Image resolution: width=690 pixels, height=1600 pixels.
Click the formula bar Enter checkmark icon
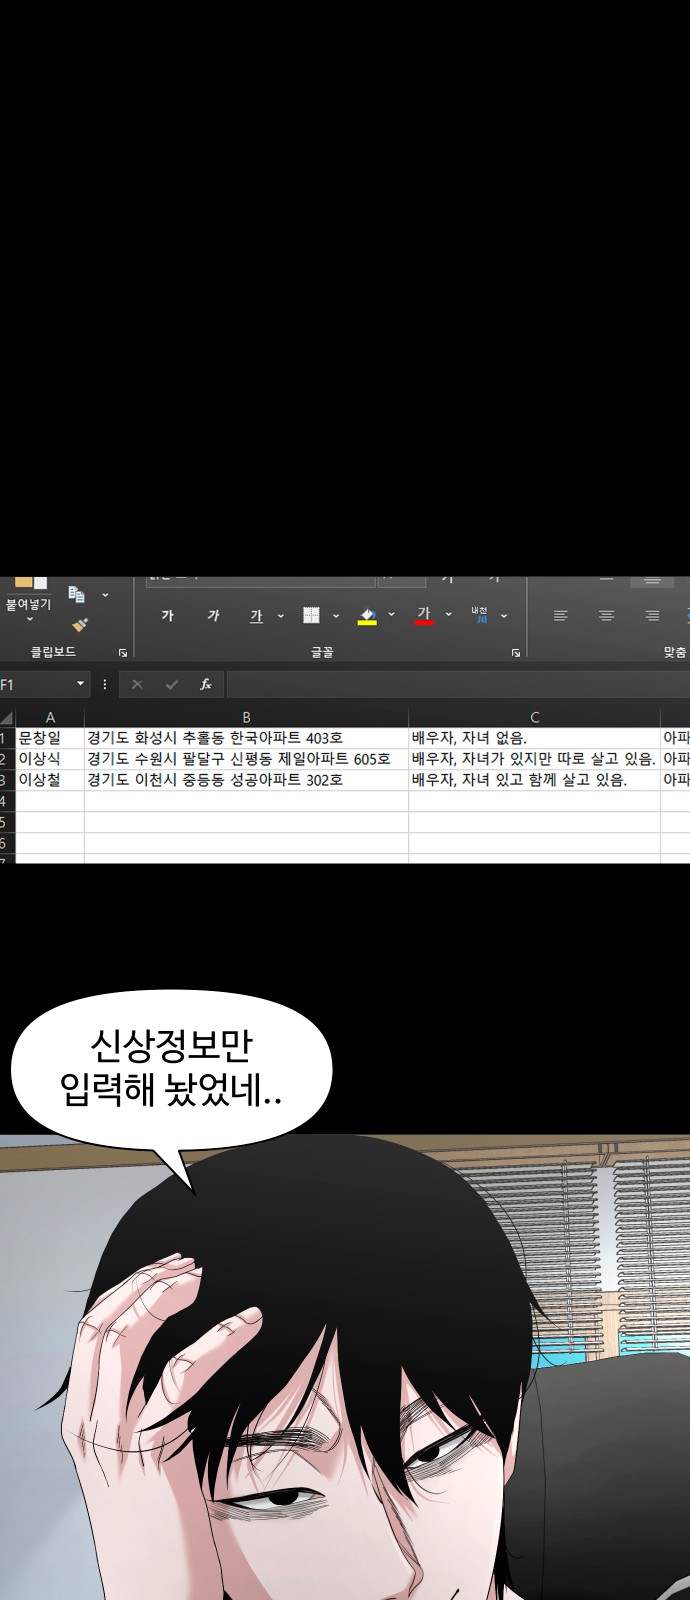click(x=172, y=685)
